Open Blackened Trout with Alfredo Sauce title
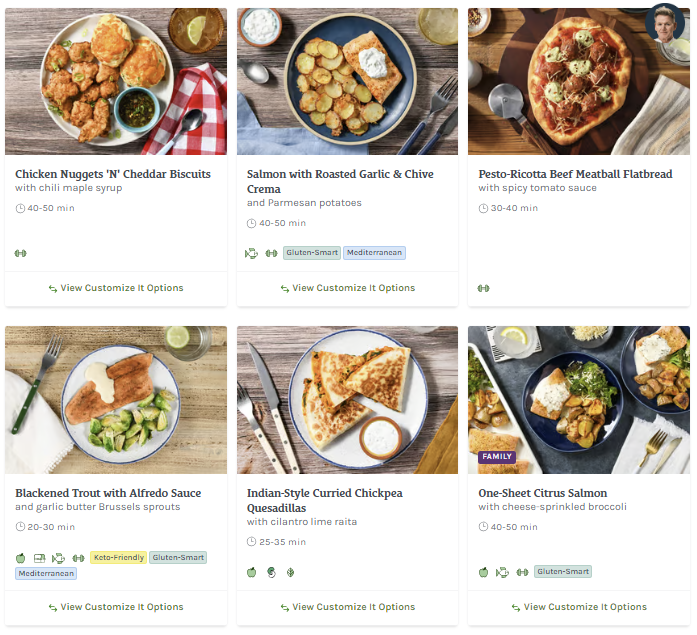Screen dimensions: 697x635 tap(108, 493)
